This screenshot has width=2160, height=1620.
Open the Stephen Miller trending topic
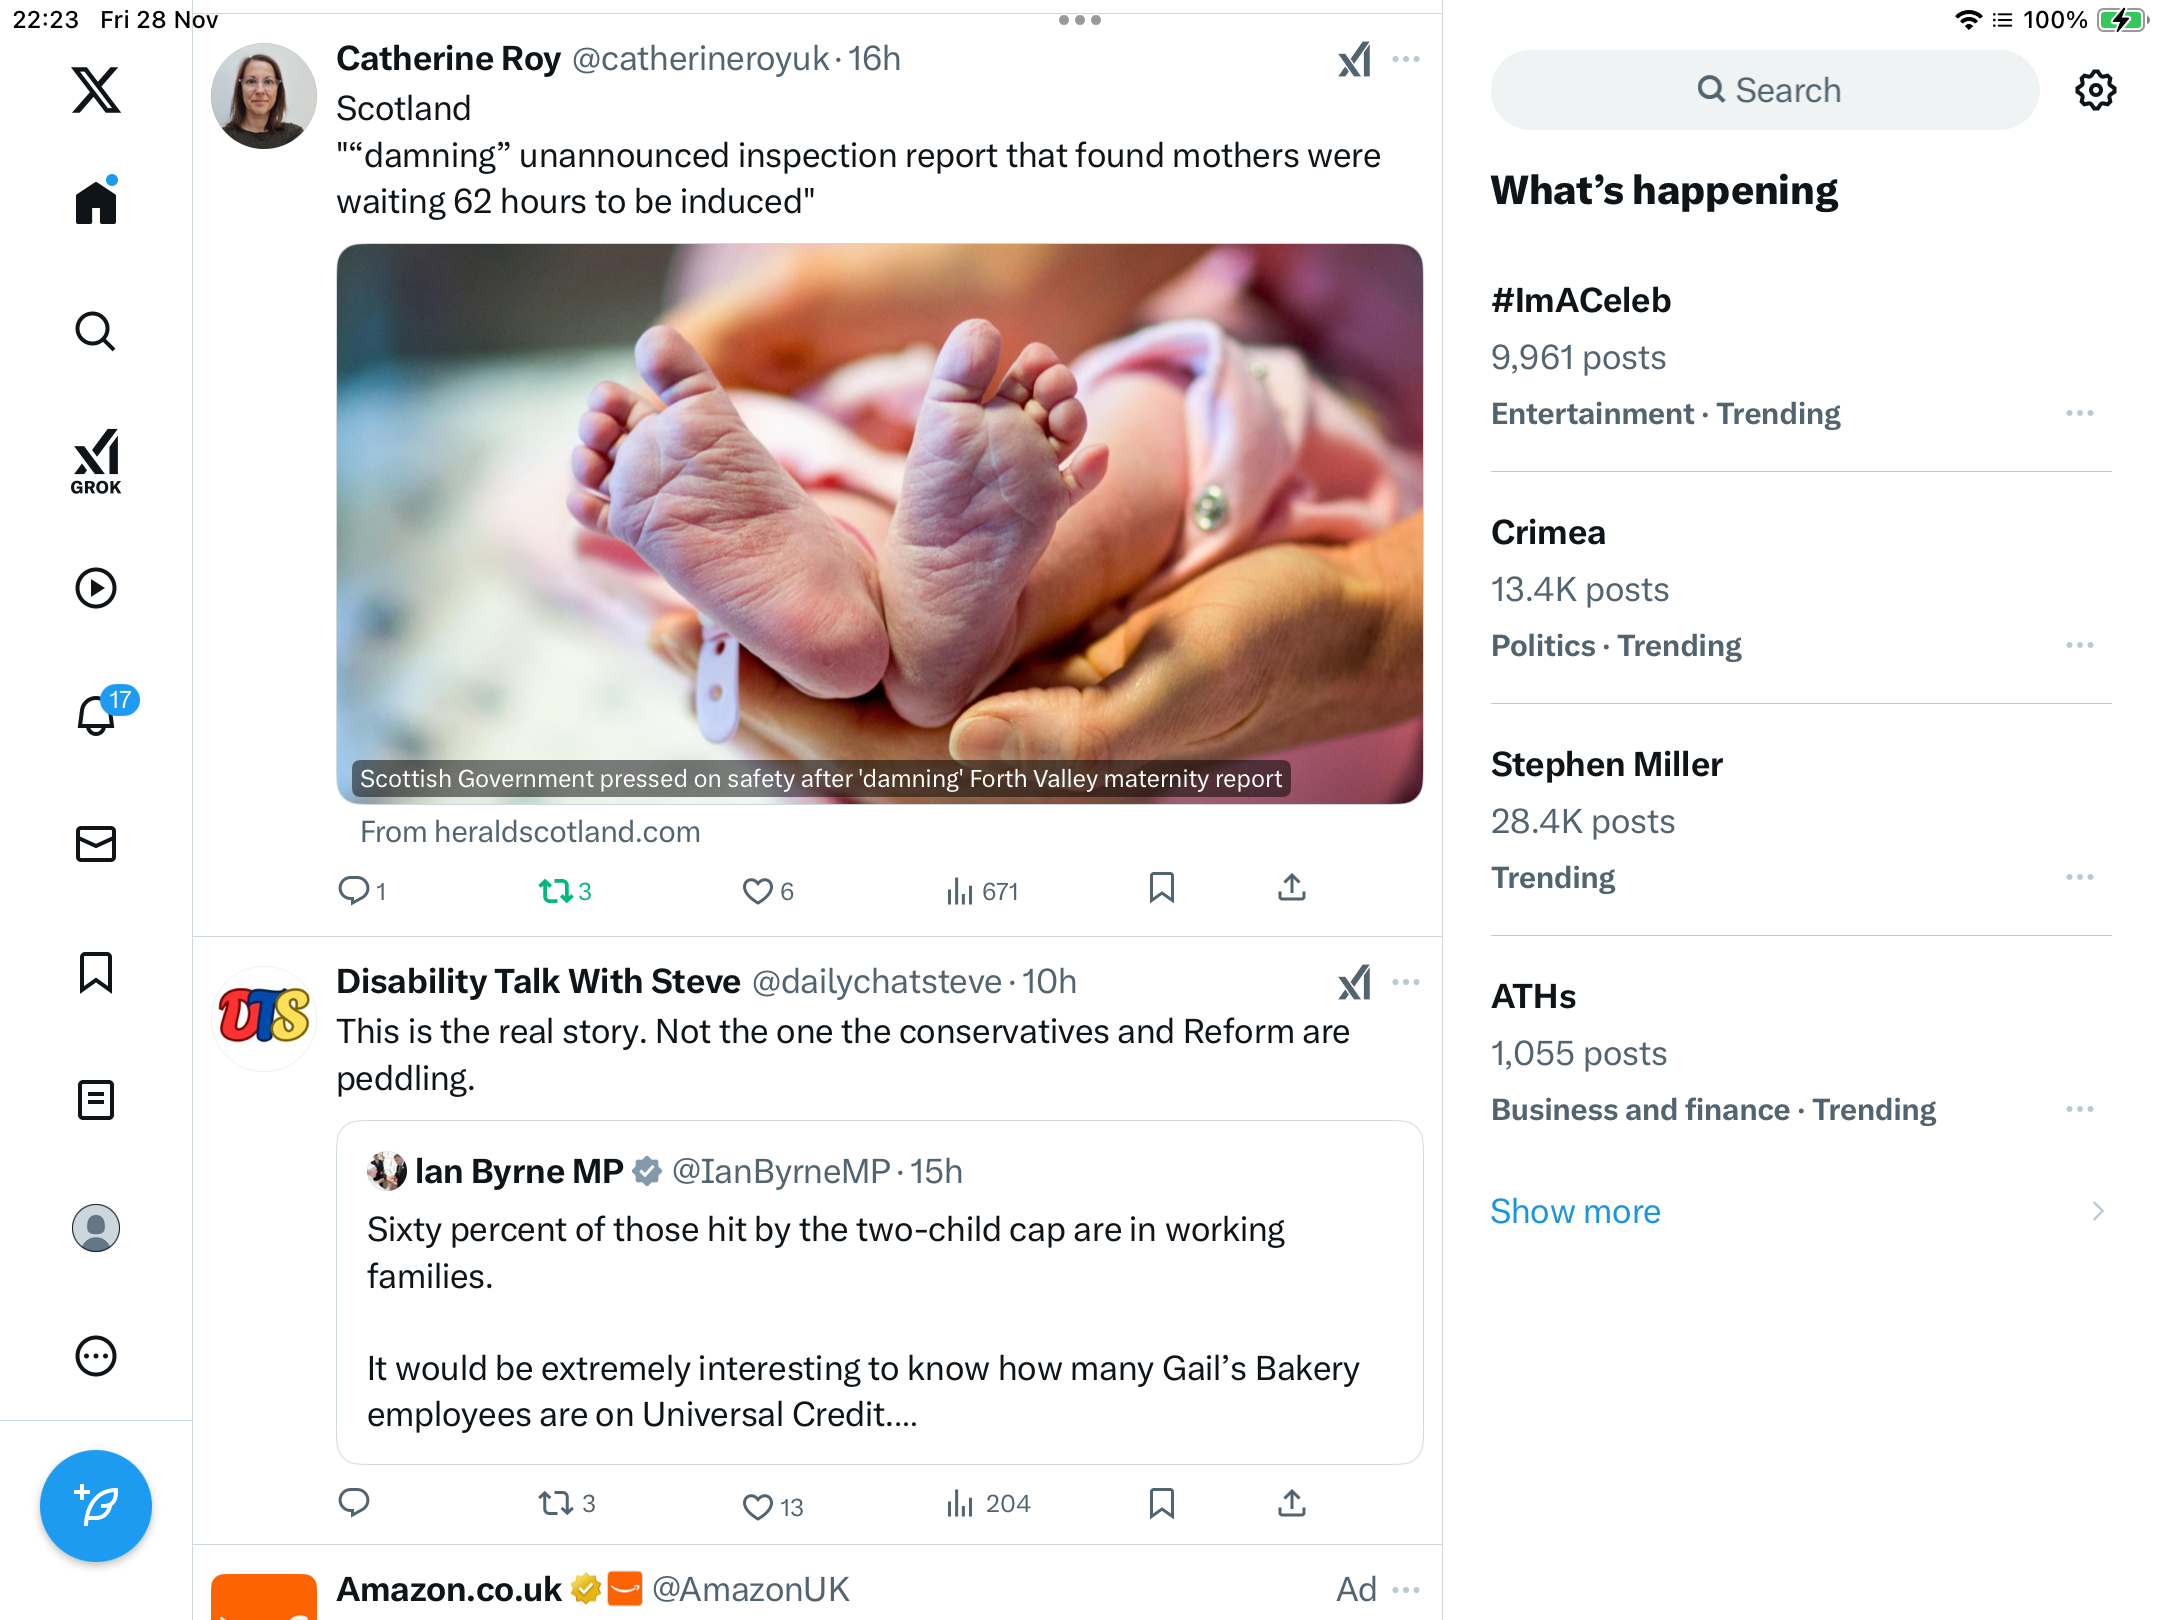[1607, 764]
